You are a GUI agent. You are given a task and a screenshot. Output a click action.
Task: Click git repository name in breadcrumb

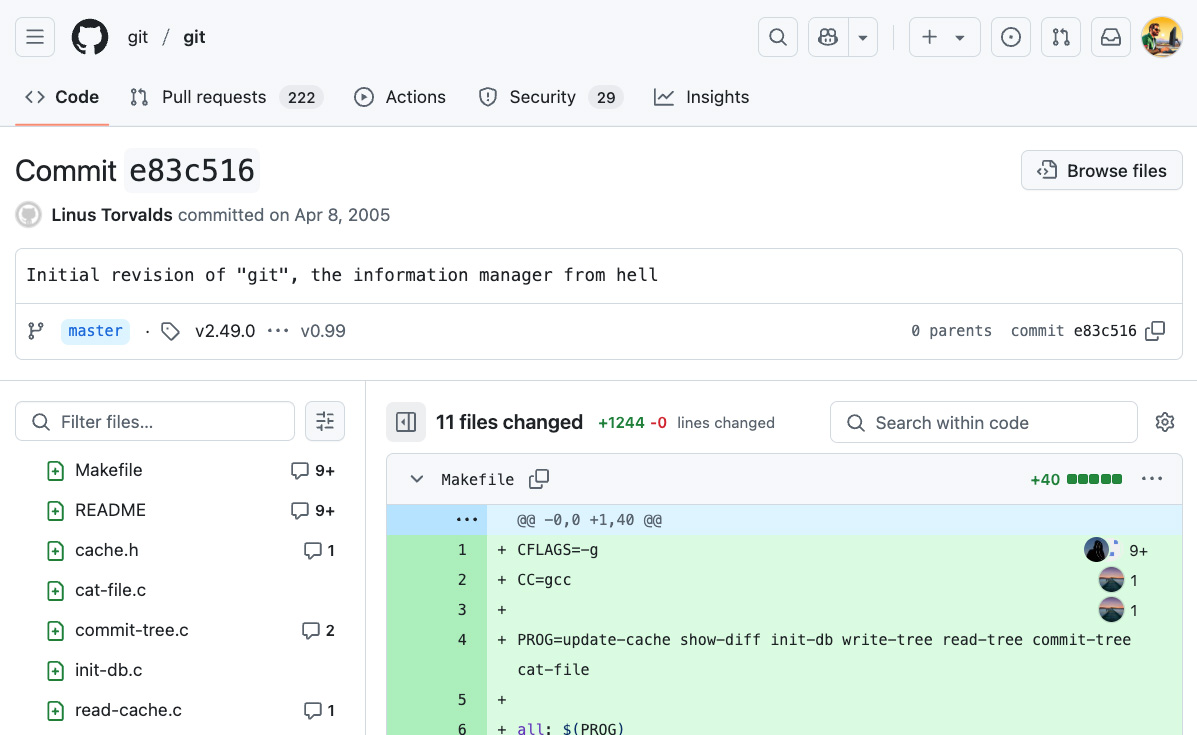[x=194, y=37]
